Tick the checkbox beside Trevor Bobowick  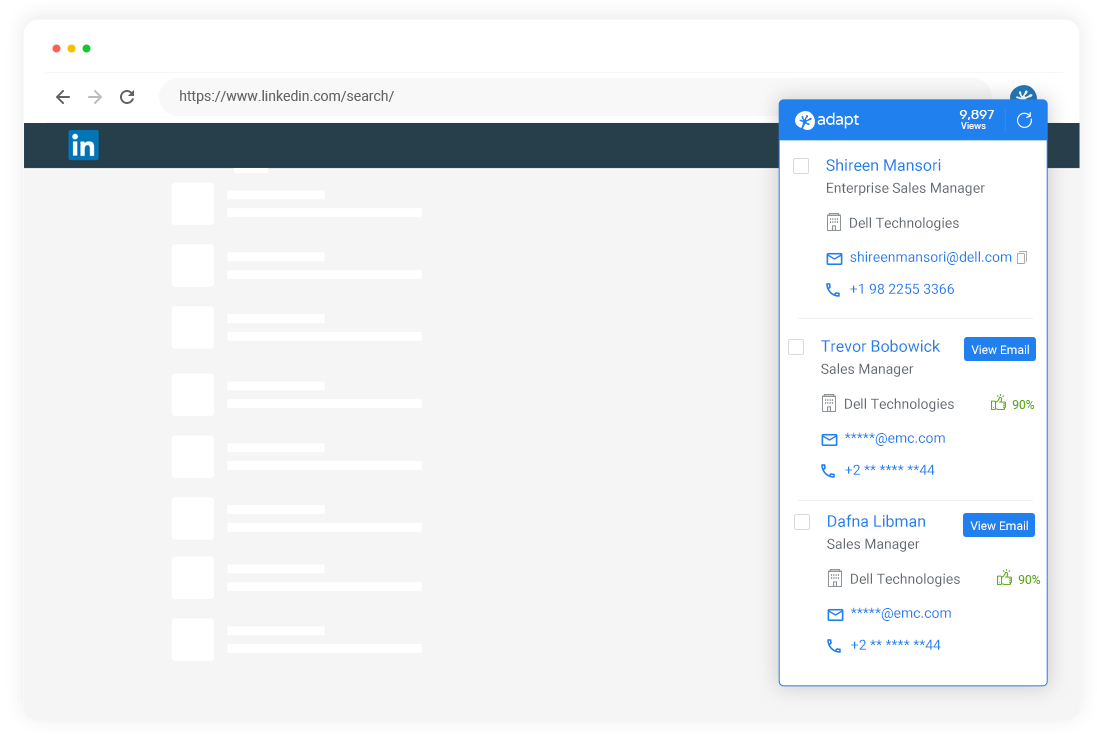796,347
